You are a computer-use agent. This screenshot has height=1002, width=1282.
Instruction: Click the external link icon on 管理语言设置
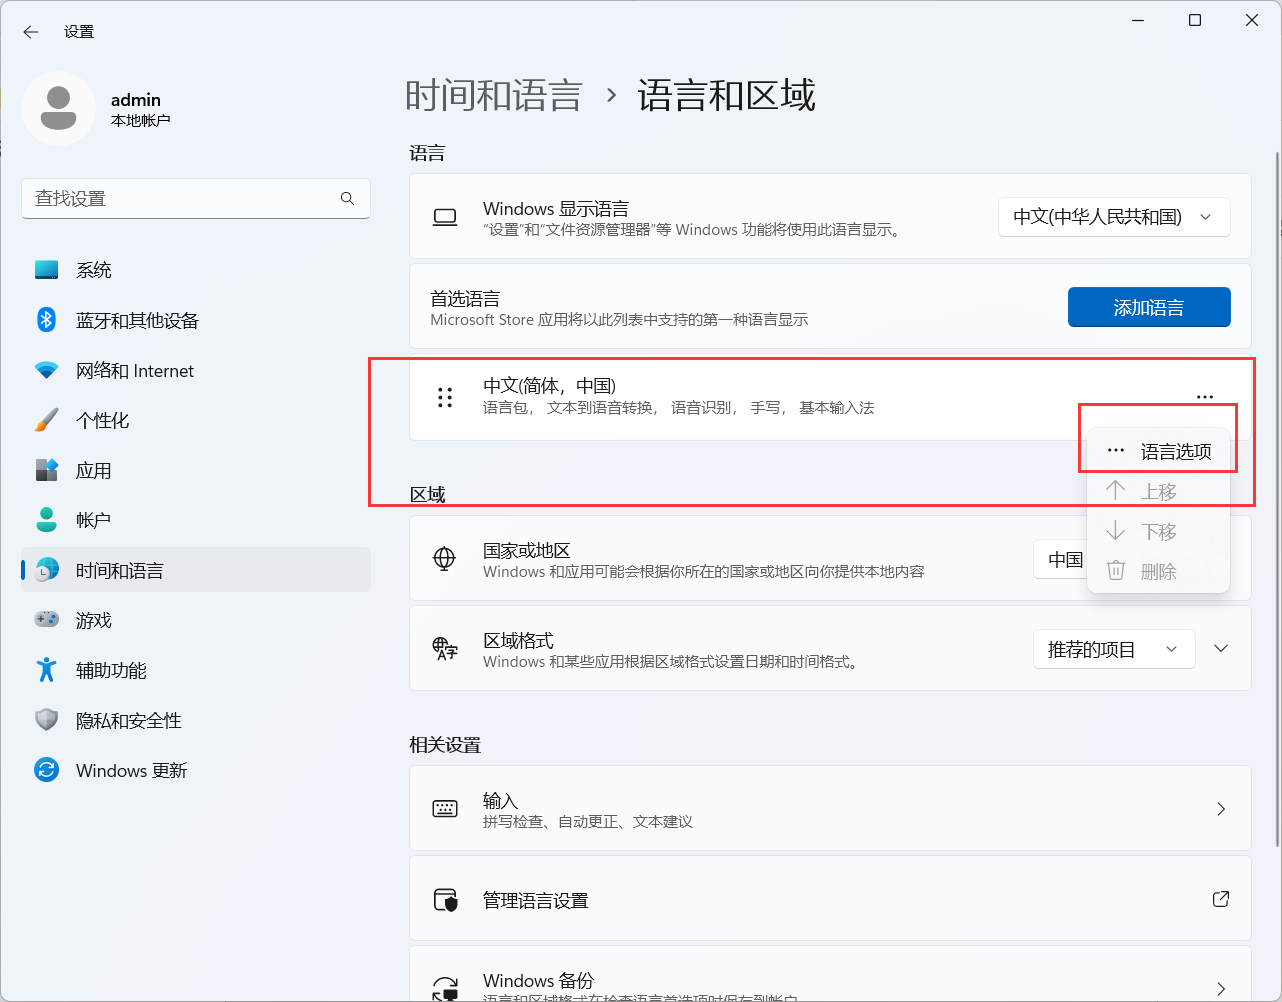pos(1221,899)
